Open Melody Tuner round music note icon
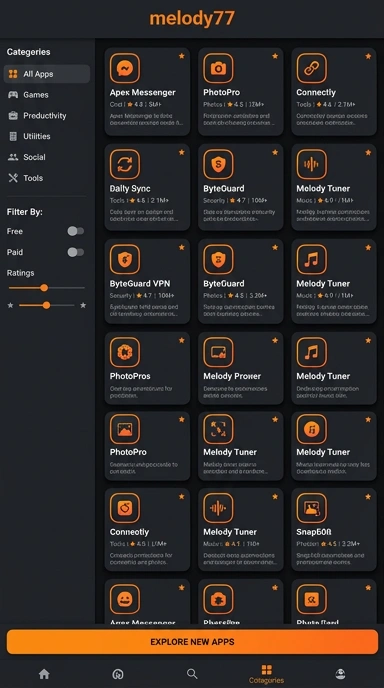 pos(312,429)
